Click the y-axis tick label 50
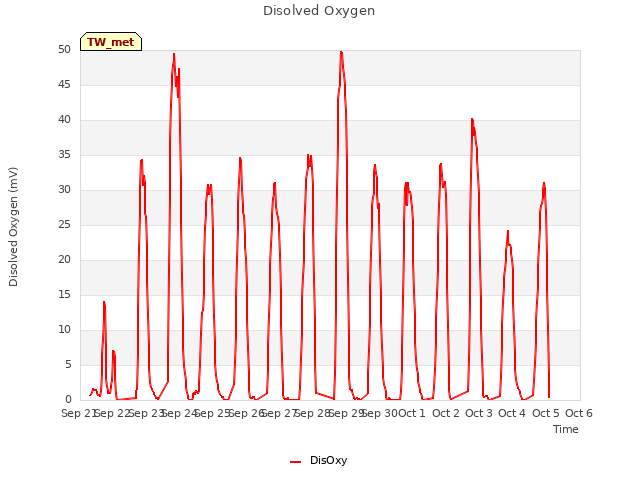 coord(64,49)
